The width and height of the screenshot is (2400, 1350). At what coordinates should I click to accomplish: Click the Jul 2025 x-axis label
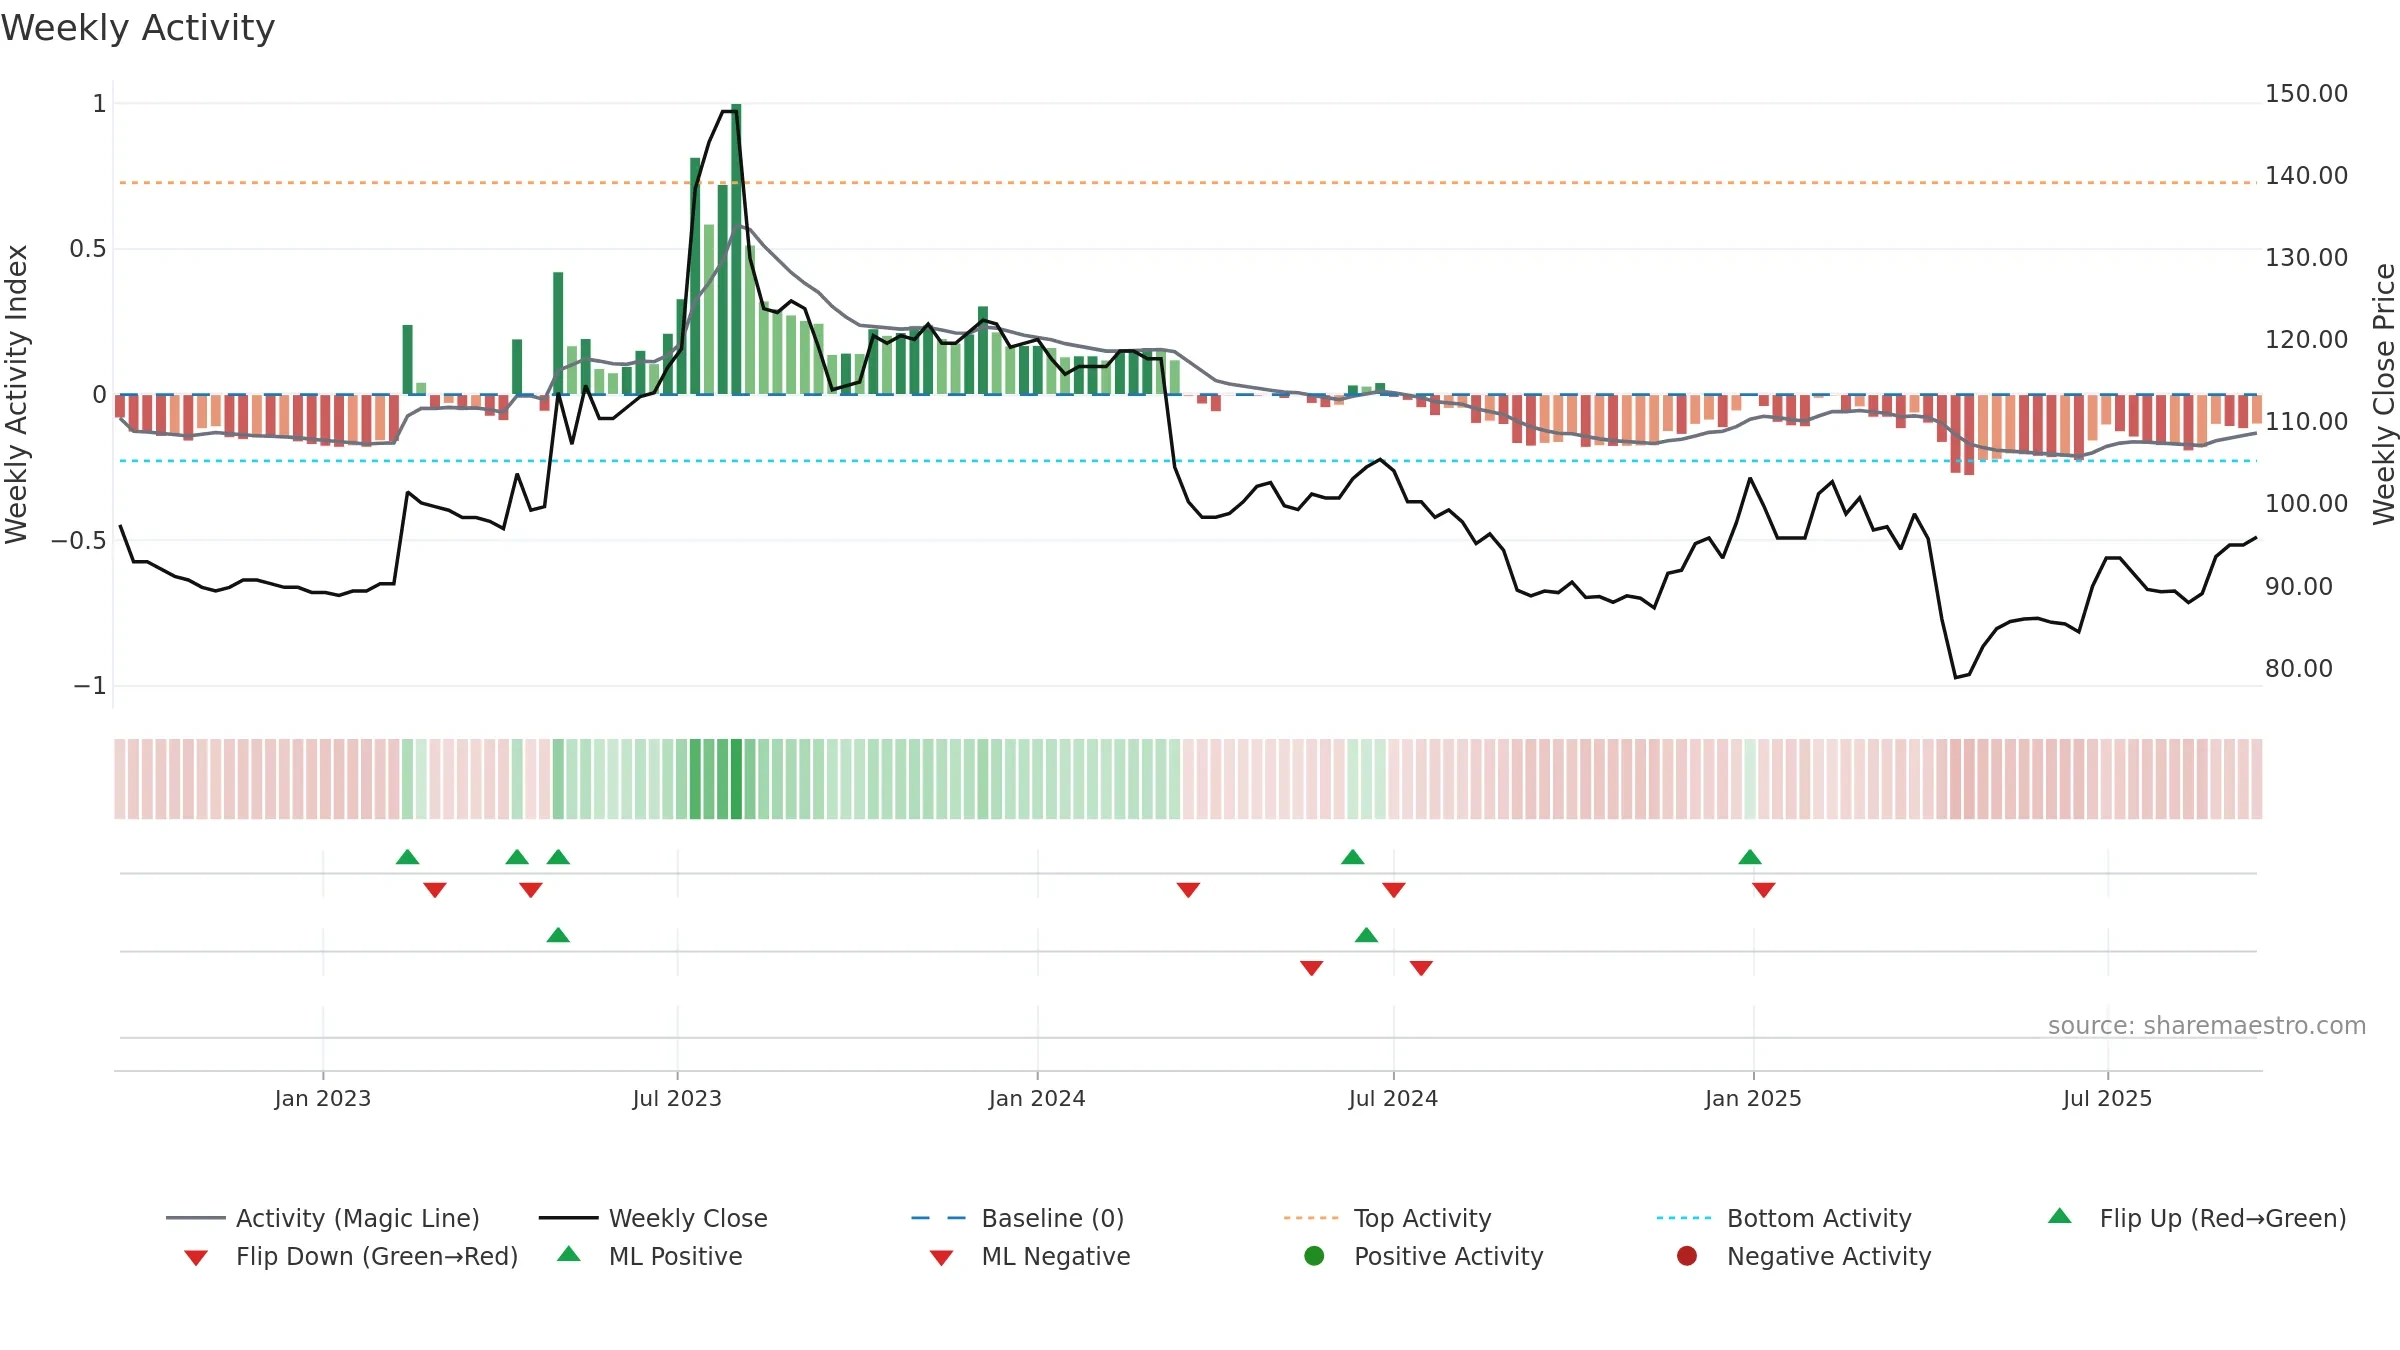[x=2107, y=1098]
